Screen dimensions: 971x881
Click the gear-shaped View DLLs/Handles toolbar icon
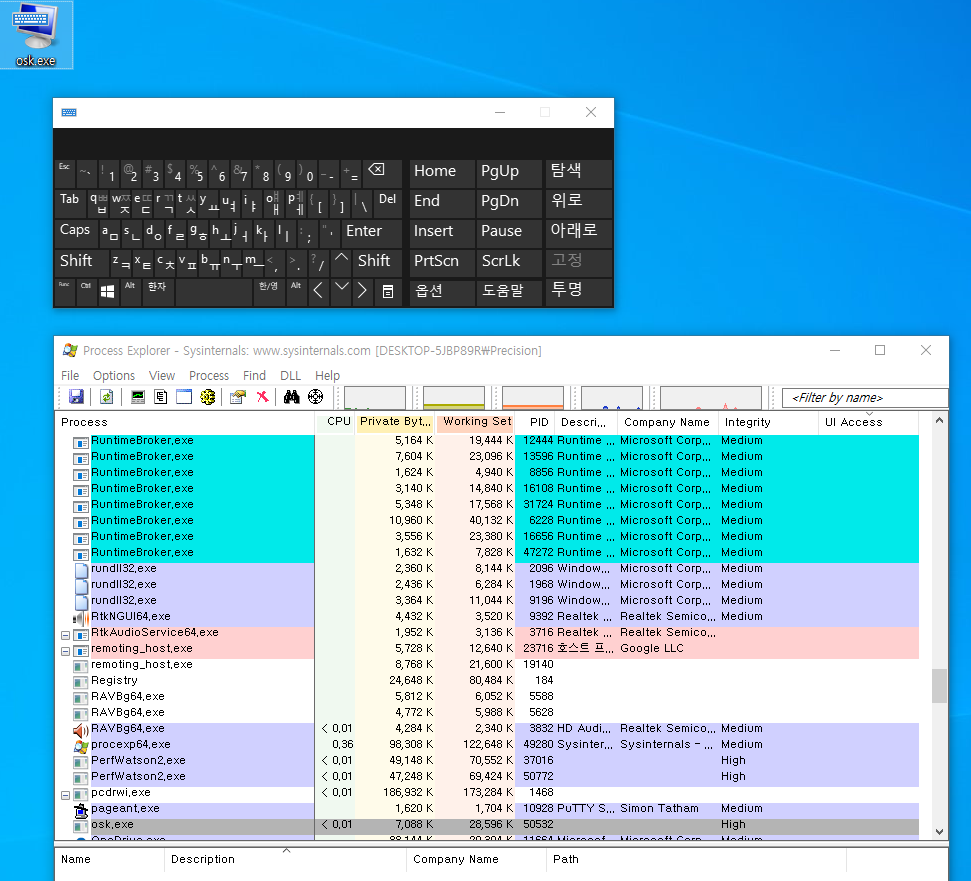[207, 397]
